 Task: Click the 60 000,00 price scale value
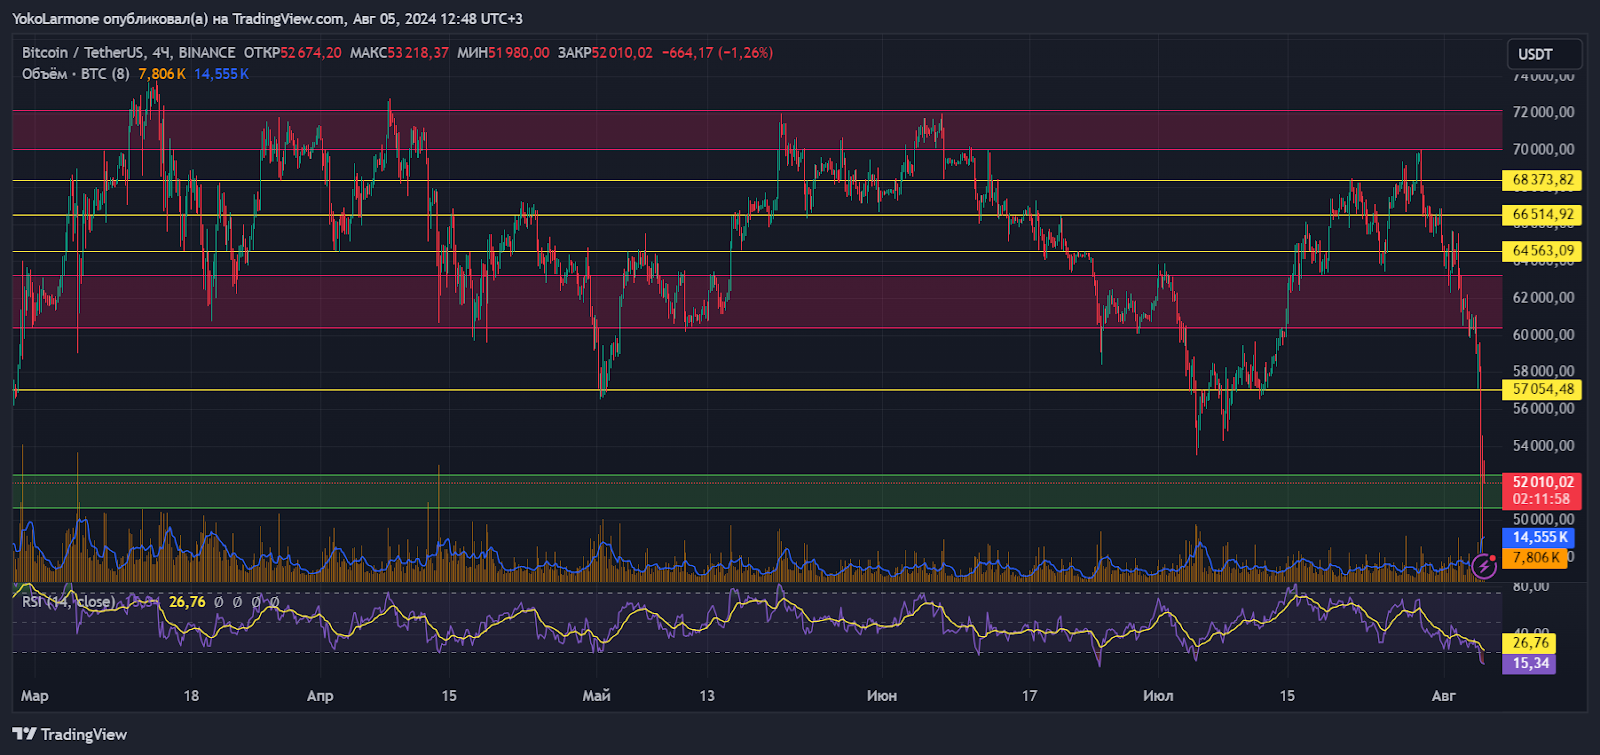1543,334
